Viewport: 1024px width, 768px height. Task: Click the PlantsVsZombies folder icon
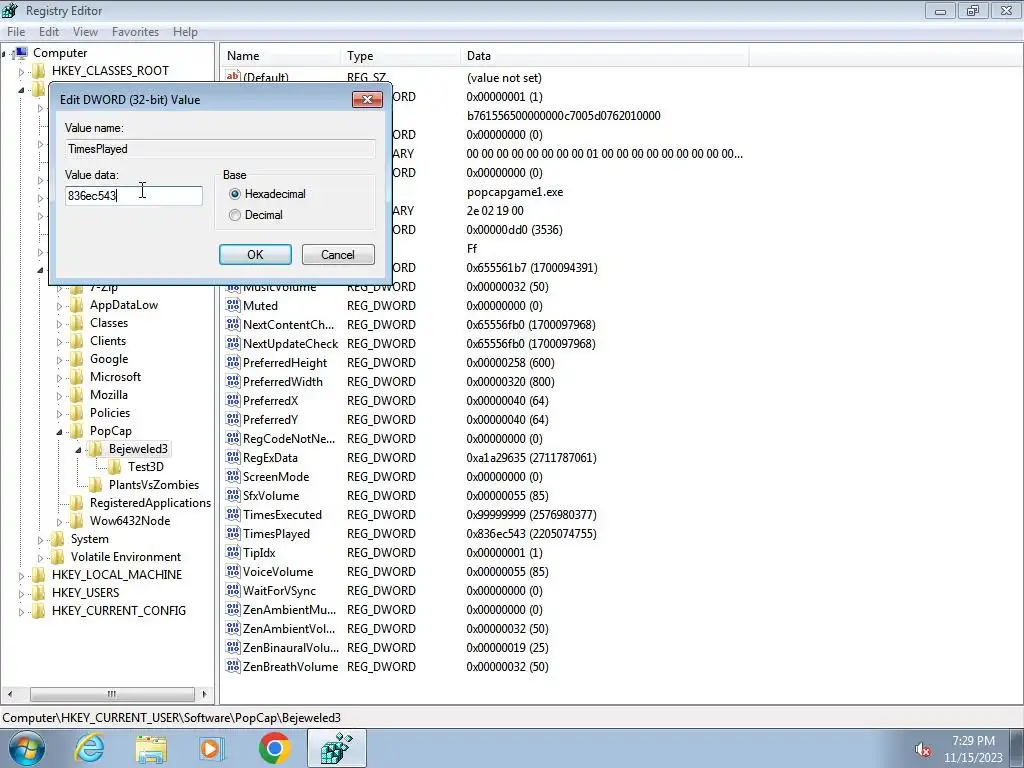(x=96, y=485)
